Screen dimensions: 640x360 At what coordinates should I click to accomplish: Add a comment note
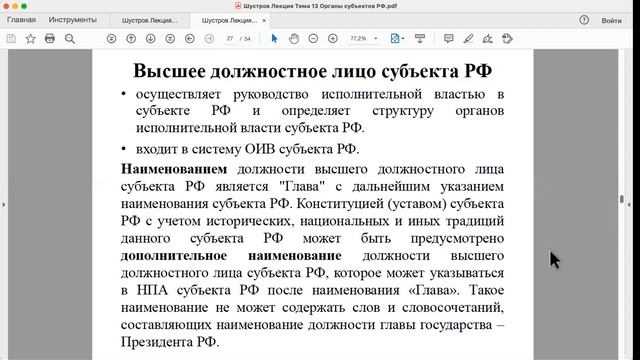coord(449,39)
